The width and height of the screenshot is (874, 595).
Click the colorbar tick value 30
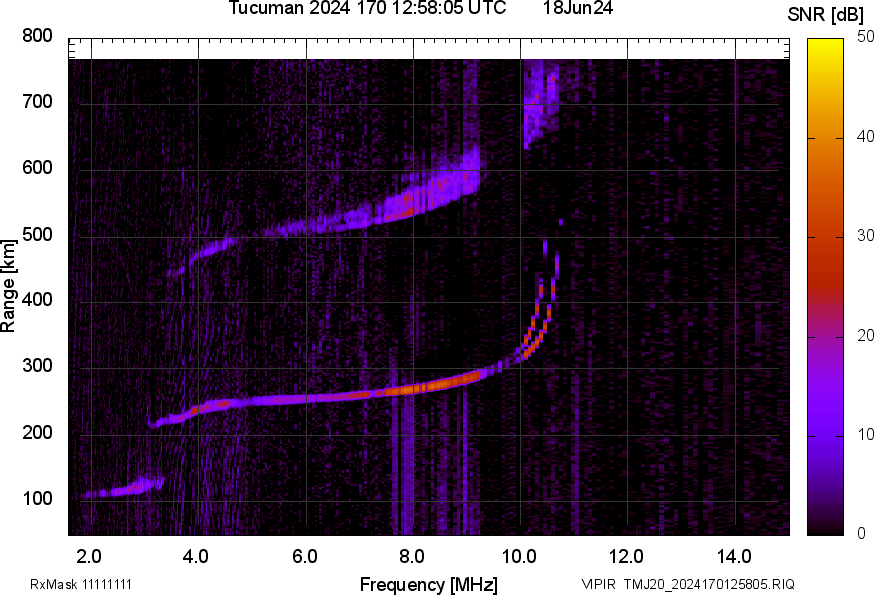point(865,235)
